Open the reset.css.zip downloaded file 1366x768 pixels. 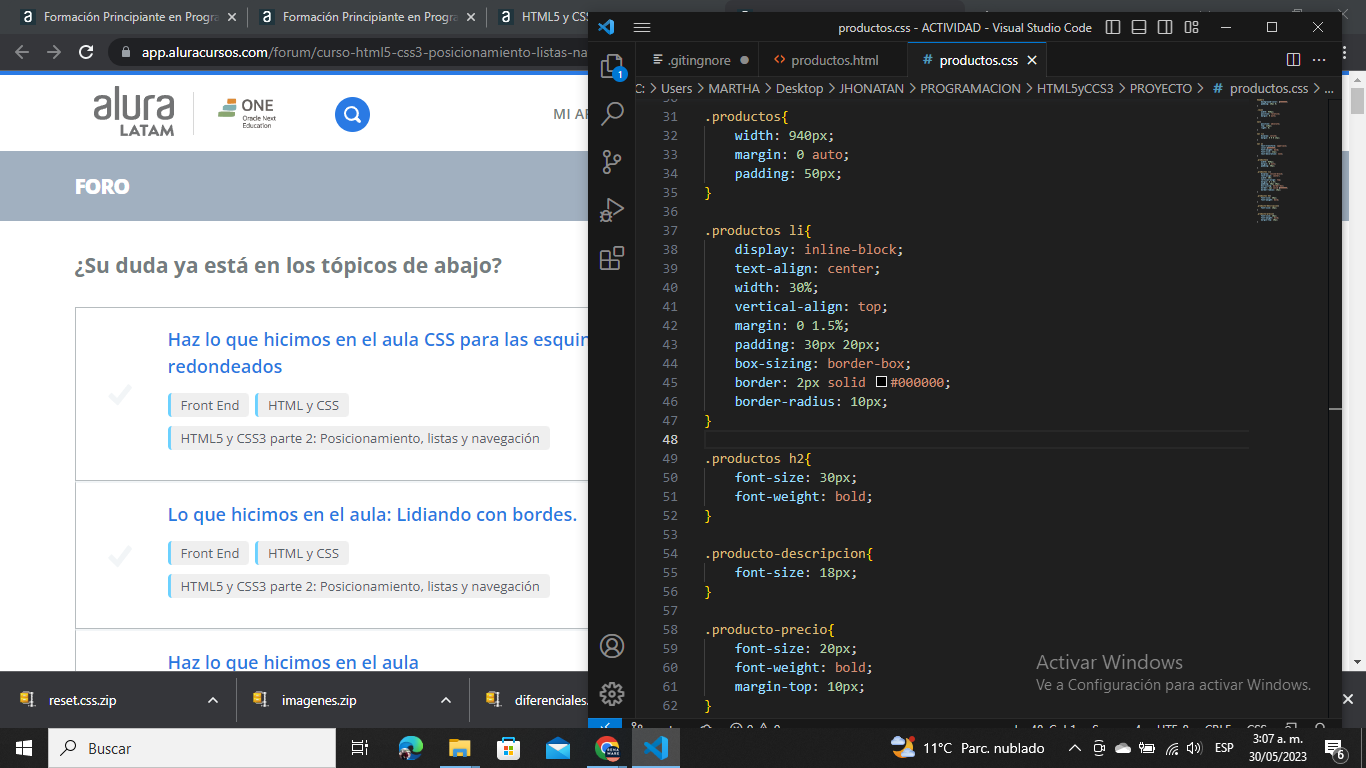[82, 700]
